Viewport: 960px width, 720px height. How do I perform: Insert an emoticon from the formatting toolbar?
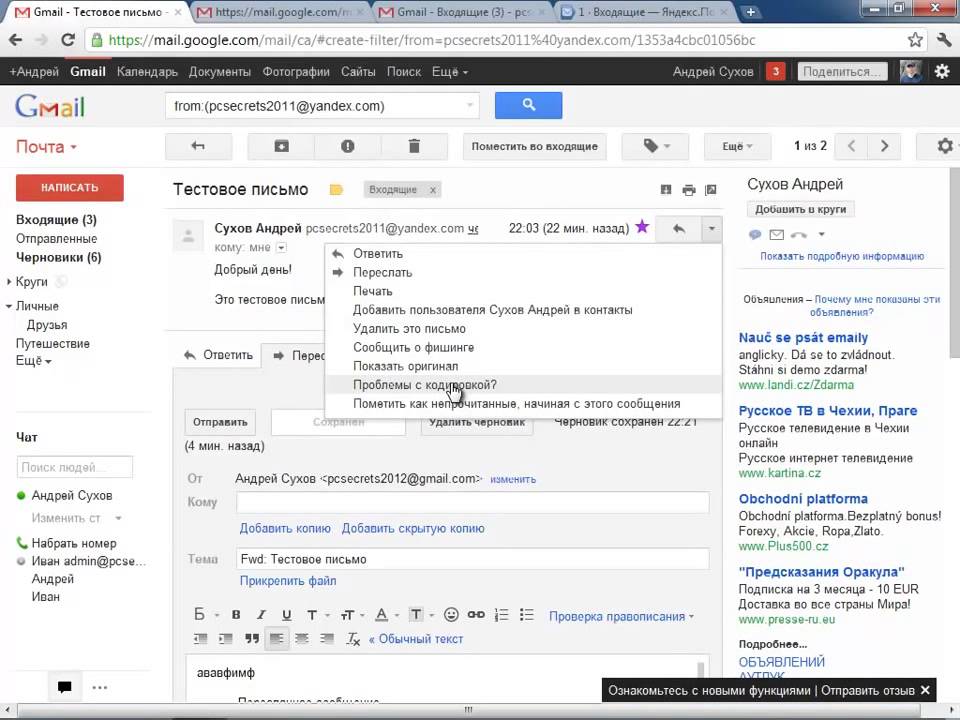click(x=451, y=615)
